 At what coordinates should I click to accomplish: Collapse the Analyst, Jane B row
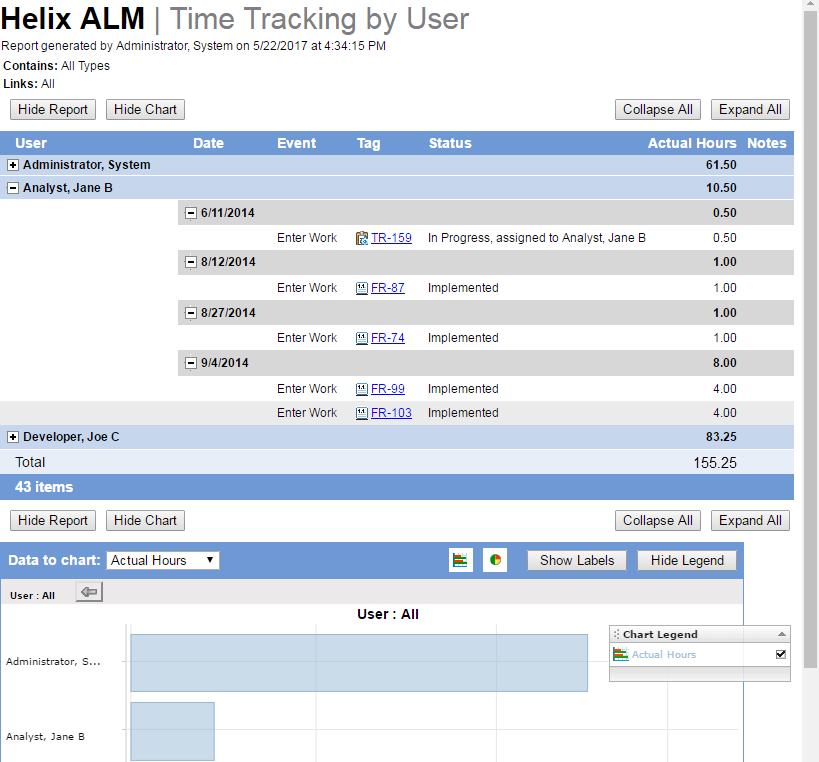point(13,187)
